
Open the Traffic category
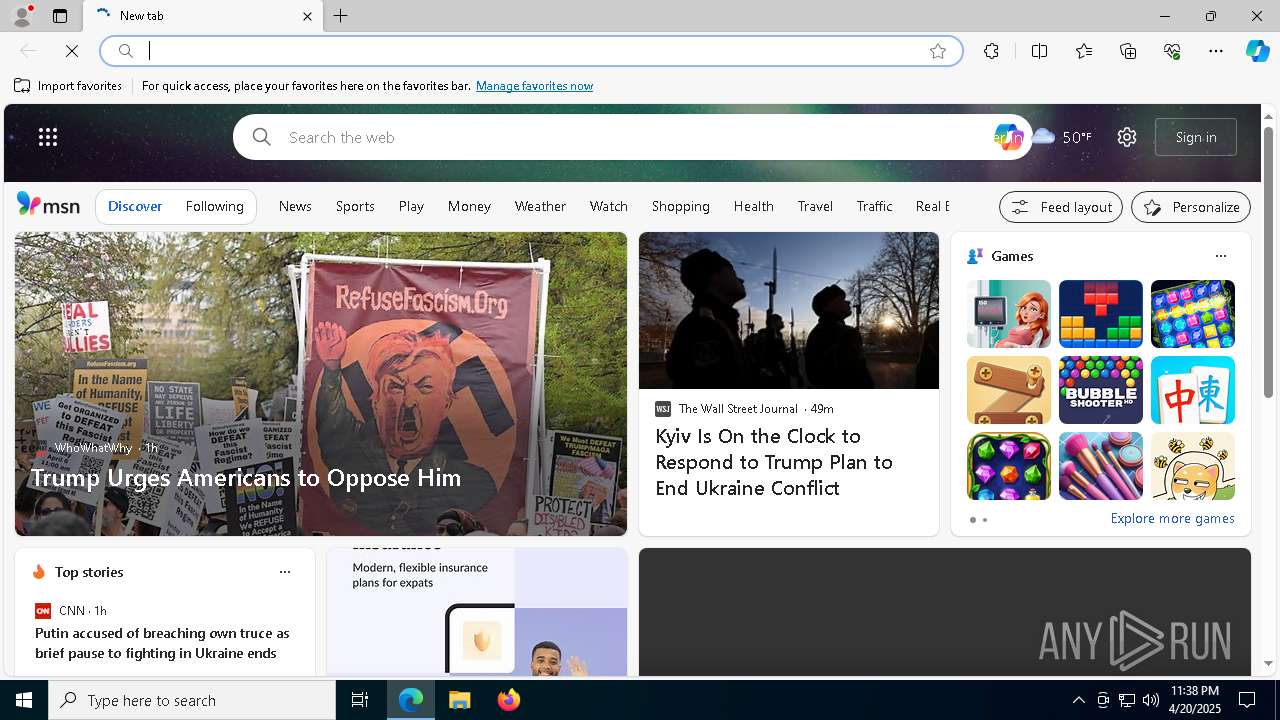point(874,206)
